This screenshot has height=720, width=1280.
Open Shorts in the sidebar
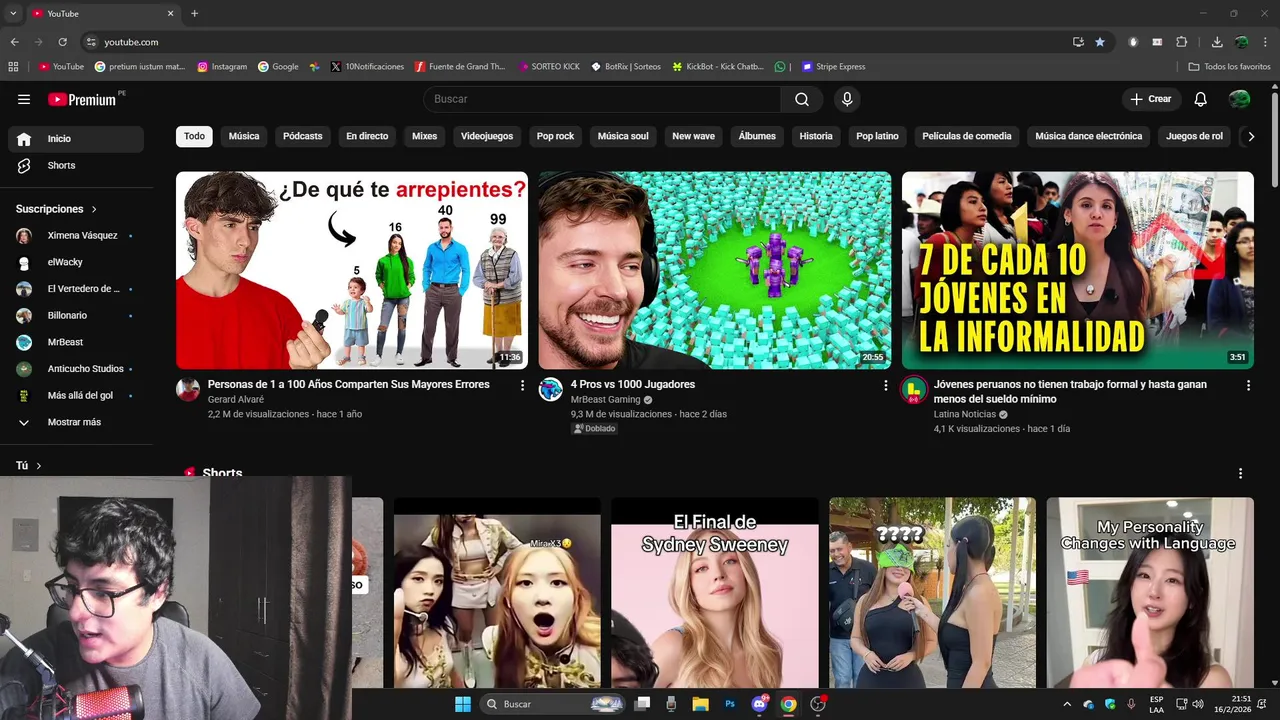[x=76, y=165]
